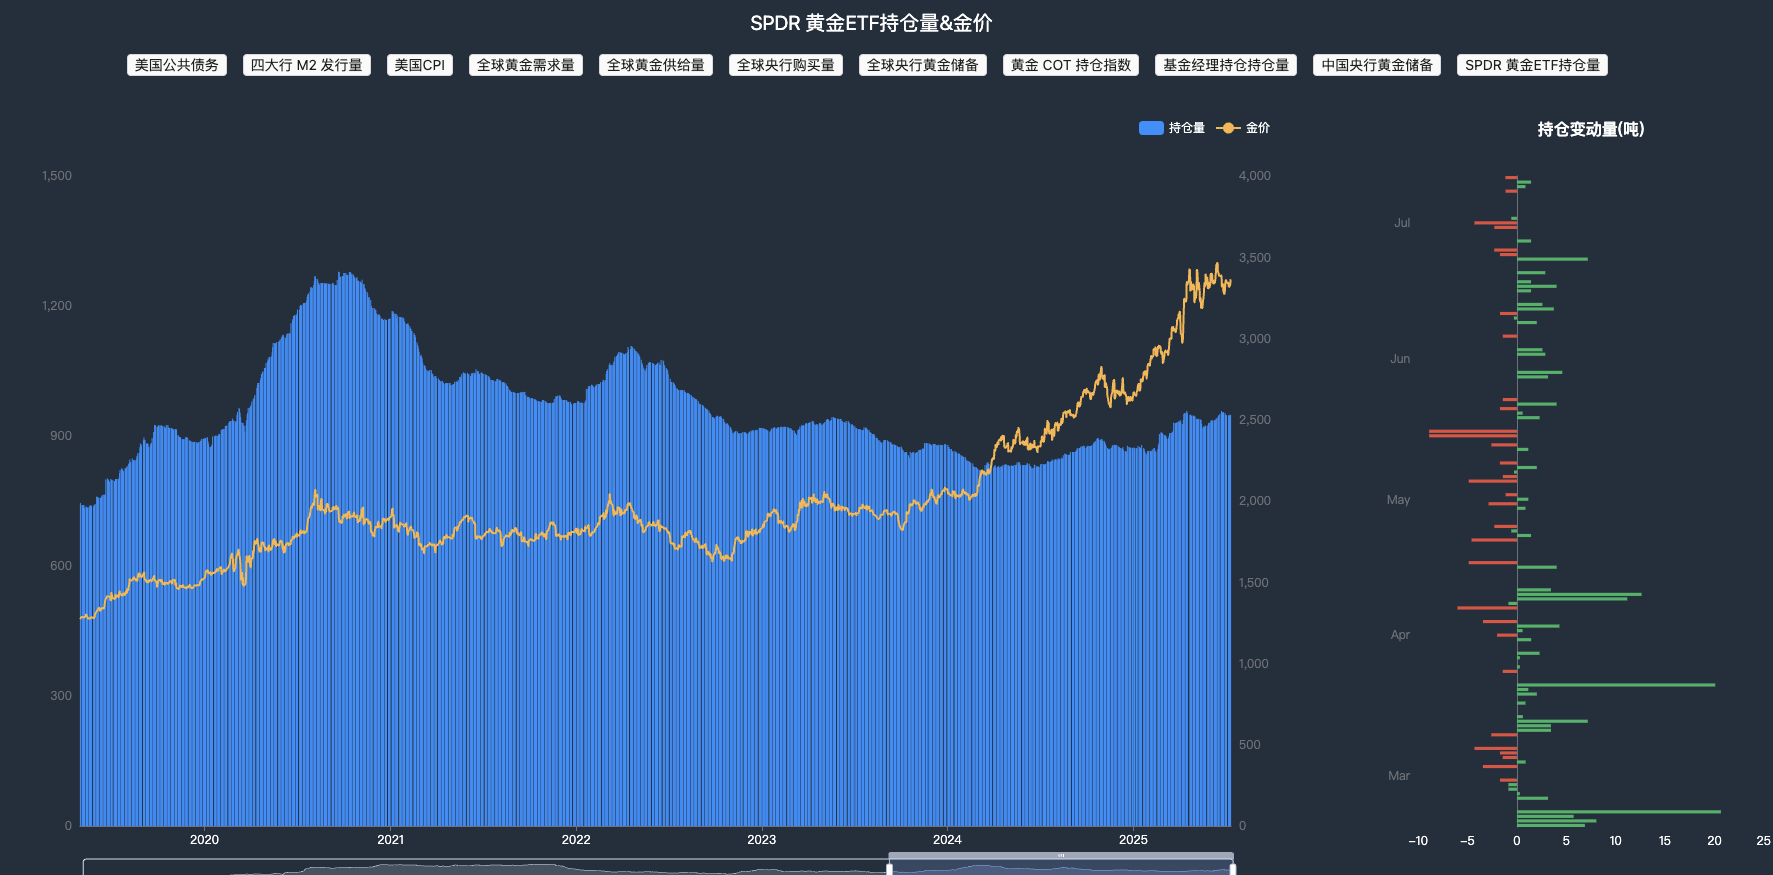1773x875 pixels.
Task: Click the 3,000 right axis value
Action: coord(1255,339)
